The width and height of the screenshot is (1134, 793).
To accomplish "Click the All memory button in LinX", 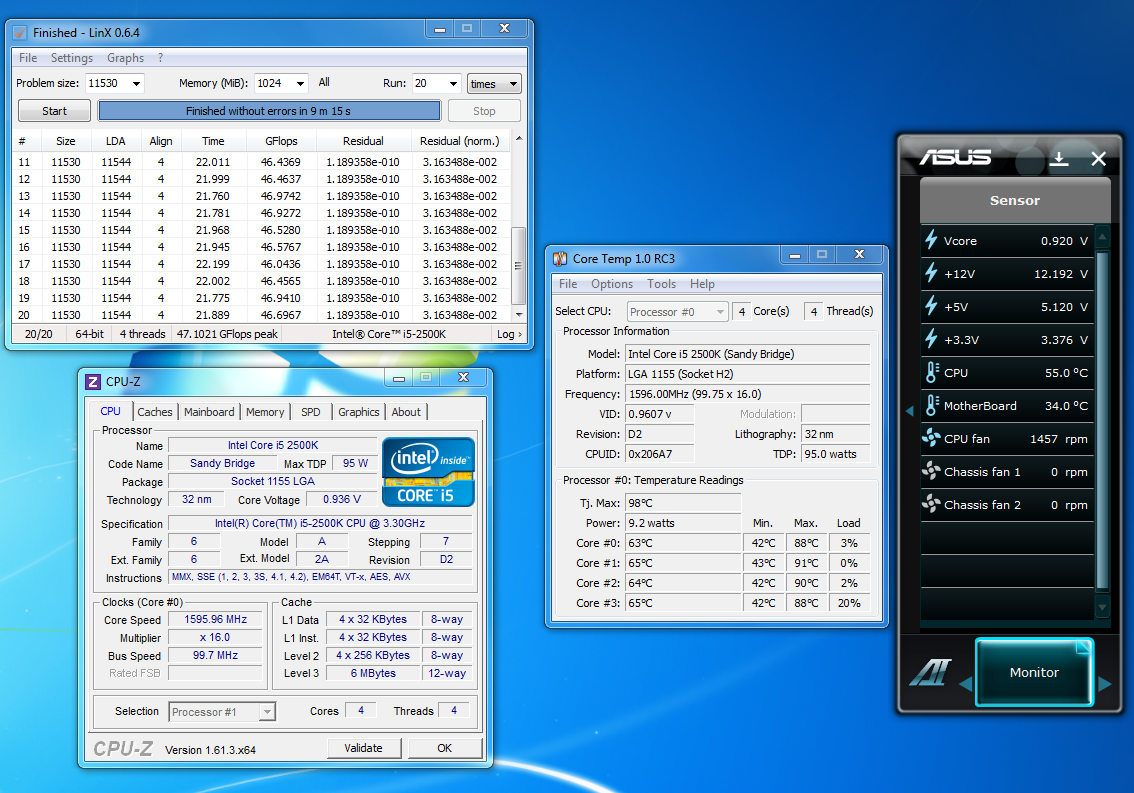I will tap(324, 82).
